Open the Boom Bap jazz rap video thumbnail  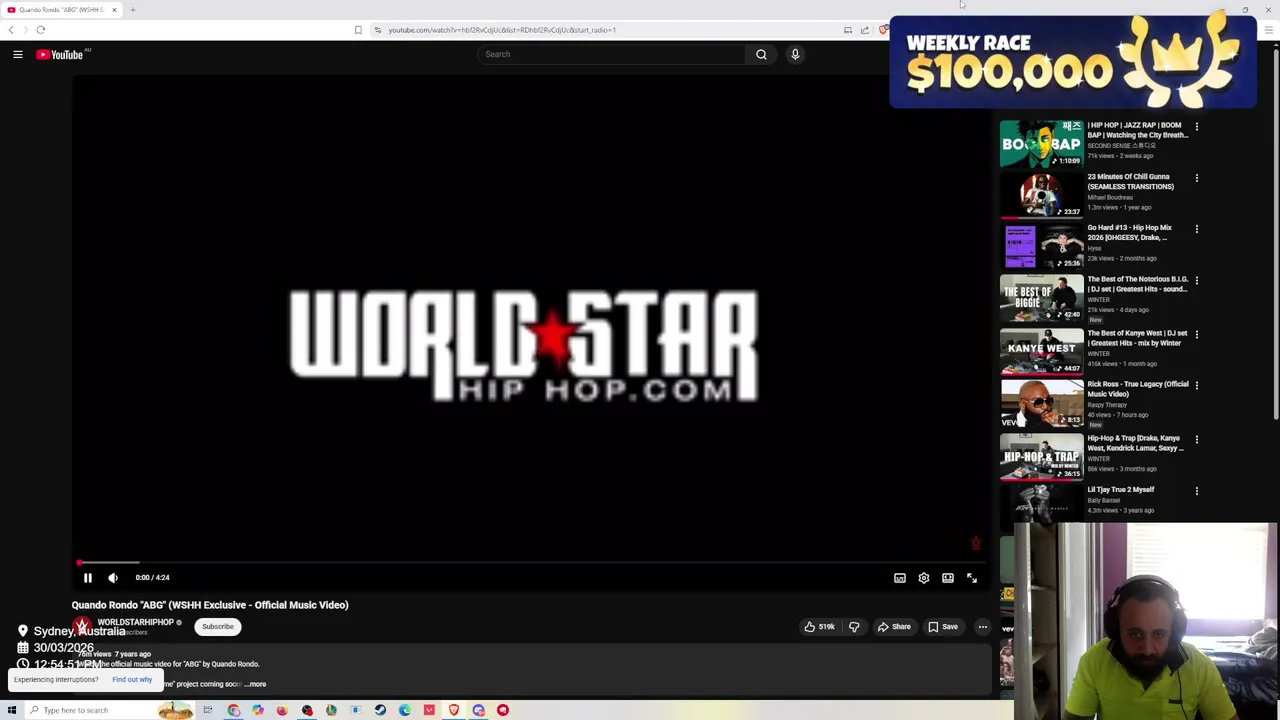coord(1041,143)
